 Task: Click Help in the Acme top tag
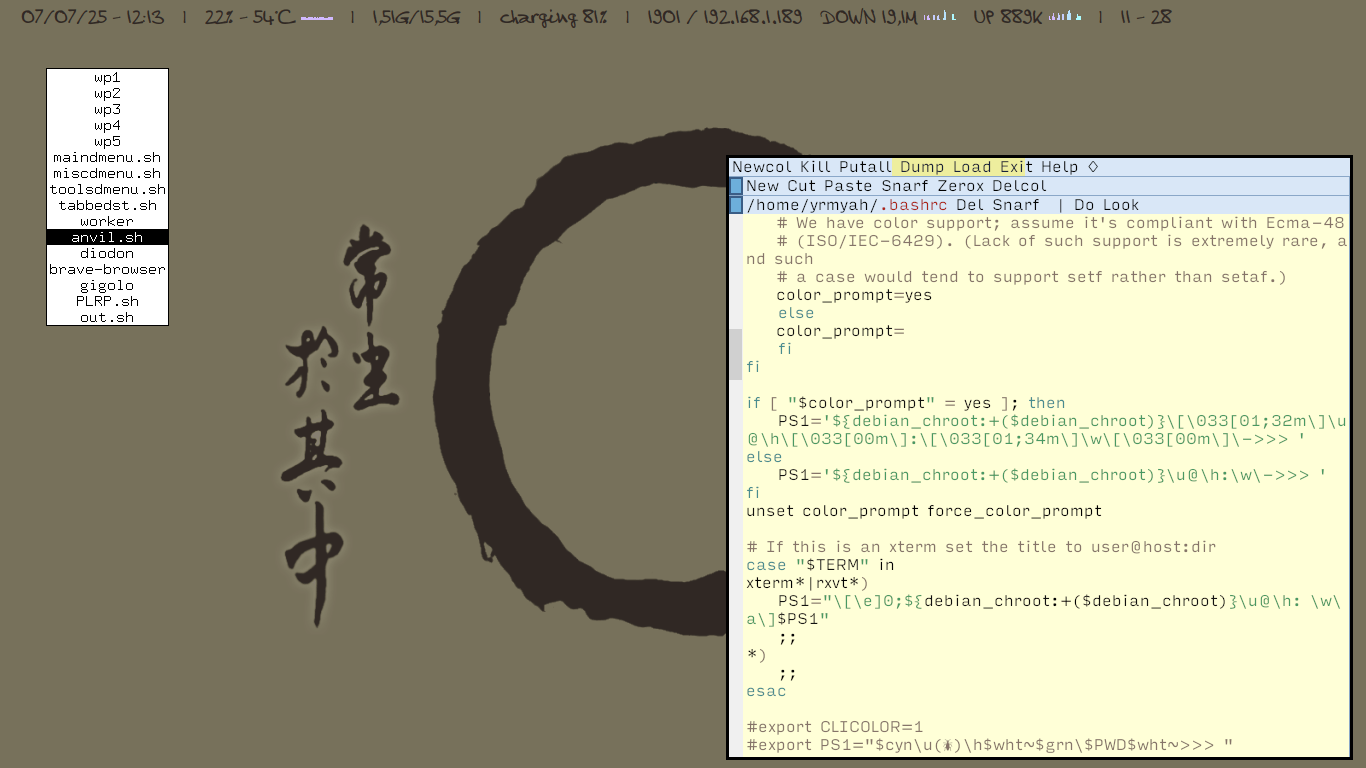(x=1059, y=167)
